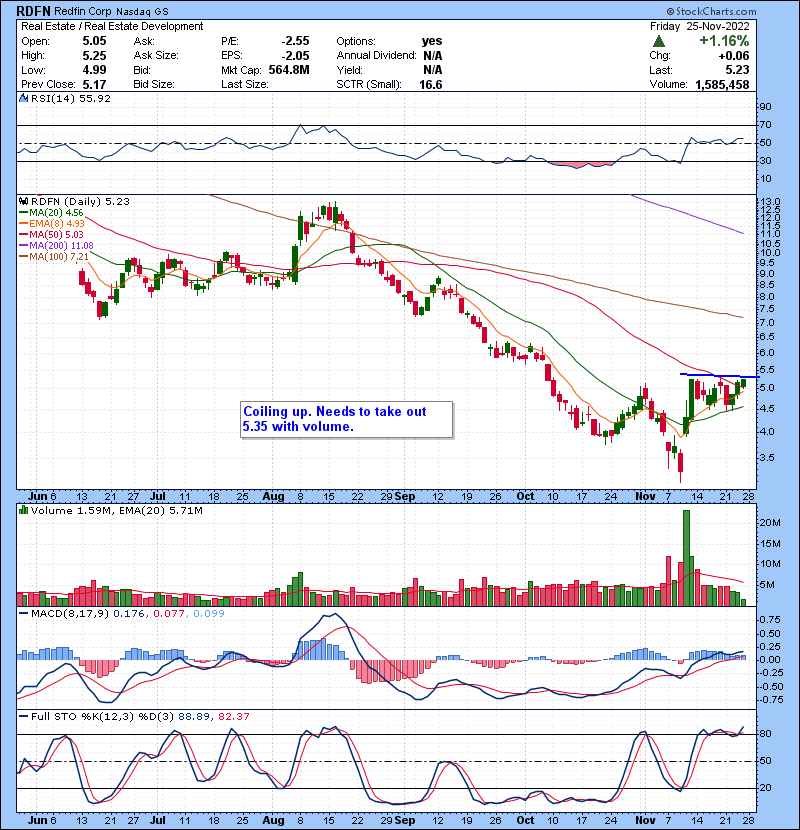The width and height of the screenshot is (800, 830).
Task: Click the RDFN ticker symbol in the header
Action: click(34, 11)
